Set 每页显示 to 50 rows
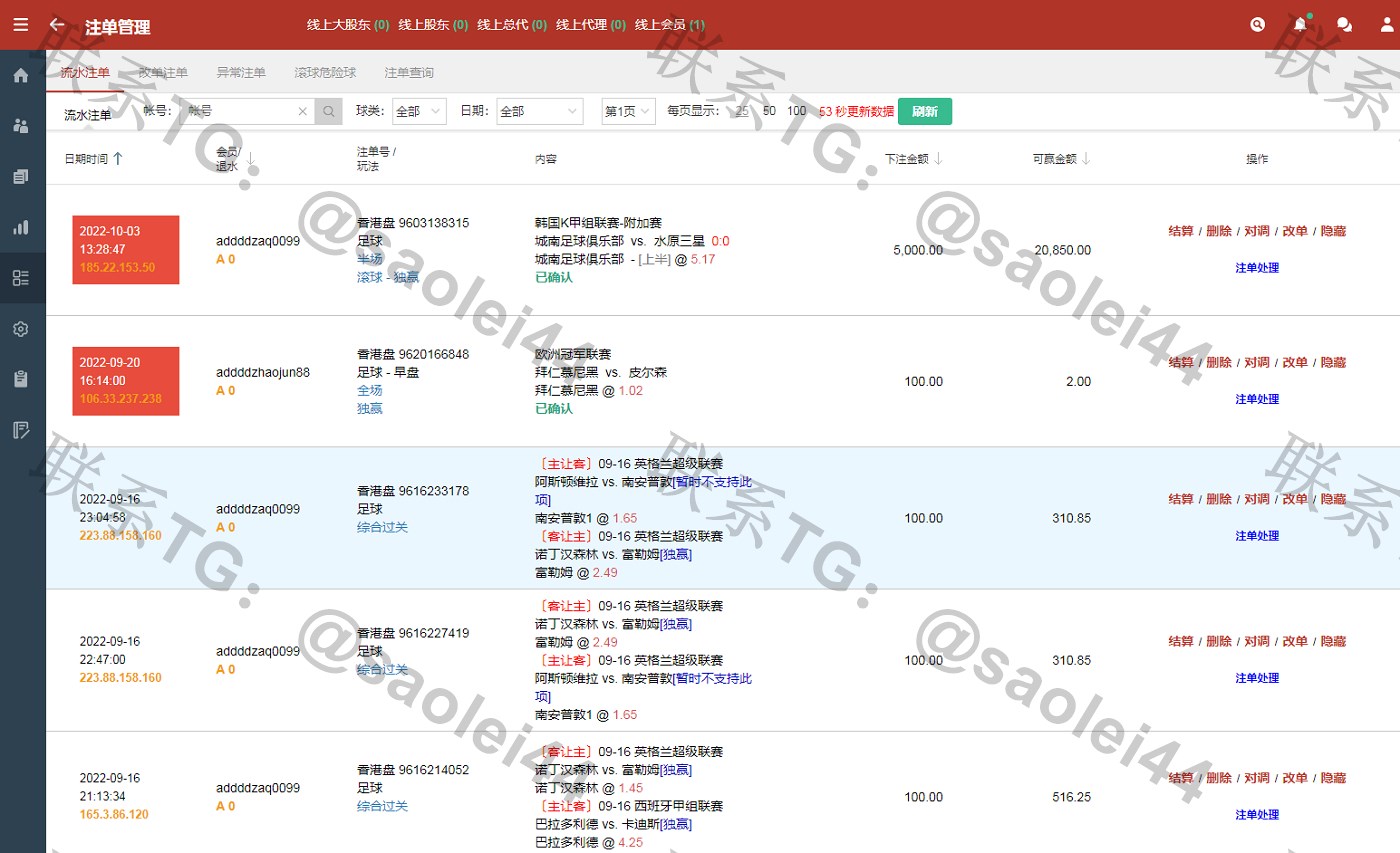 pos(769,111)
